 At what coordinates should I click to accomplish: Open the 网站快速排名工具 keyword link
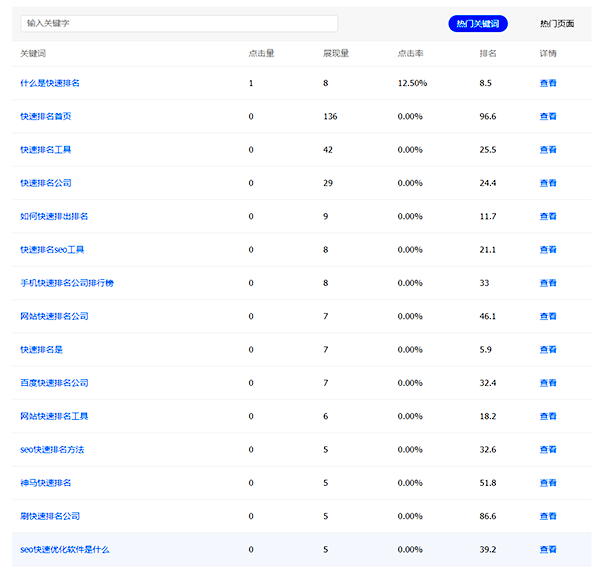[54, 416]
